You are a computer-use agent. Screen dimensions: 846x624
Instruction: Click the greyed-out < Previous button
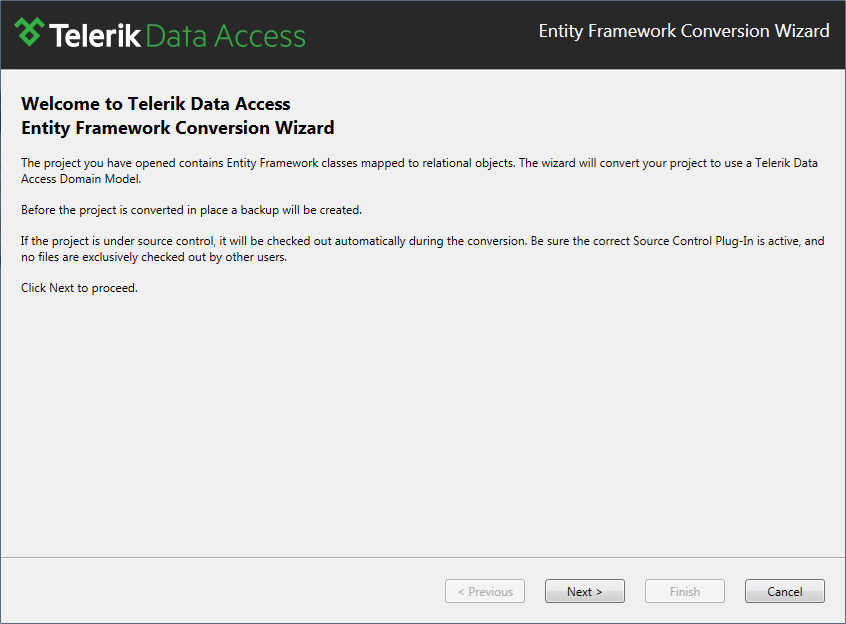point(485,591)
